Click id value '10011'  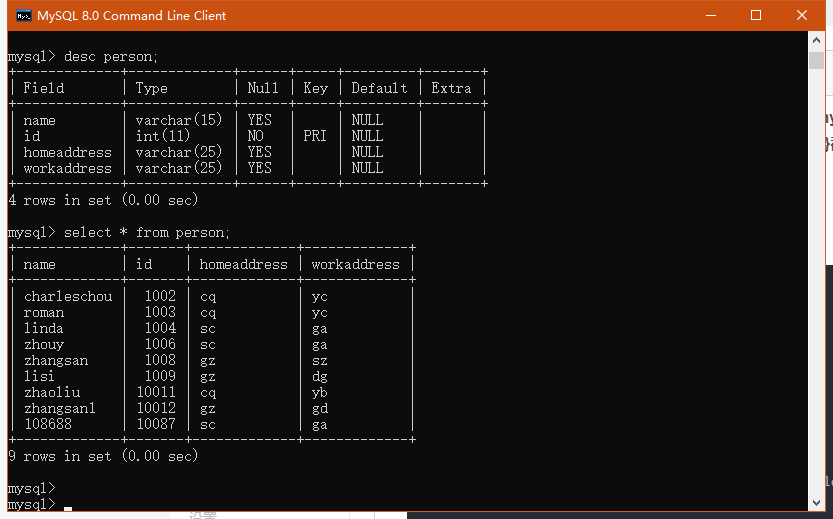click(x=156, y=392)
